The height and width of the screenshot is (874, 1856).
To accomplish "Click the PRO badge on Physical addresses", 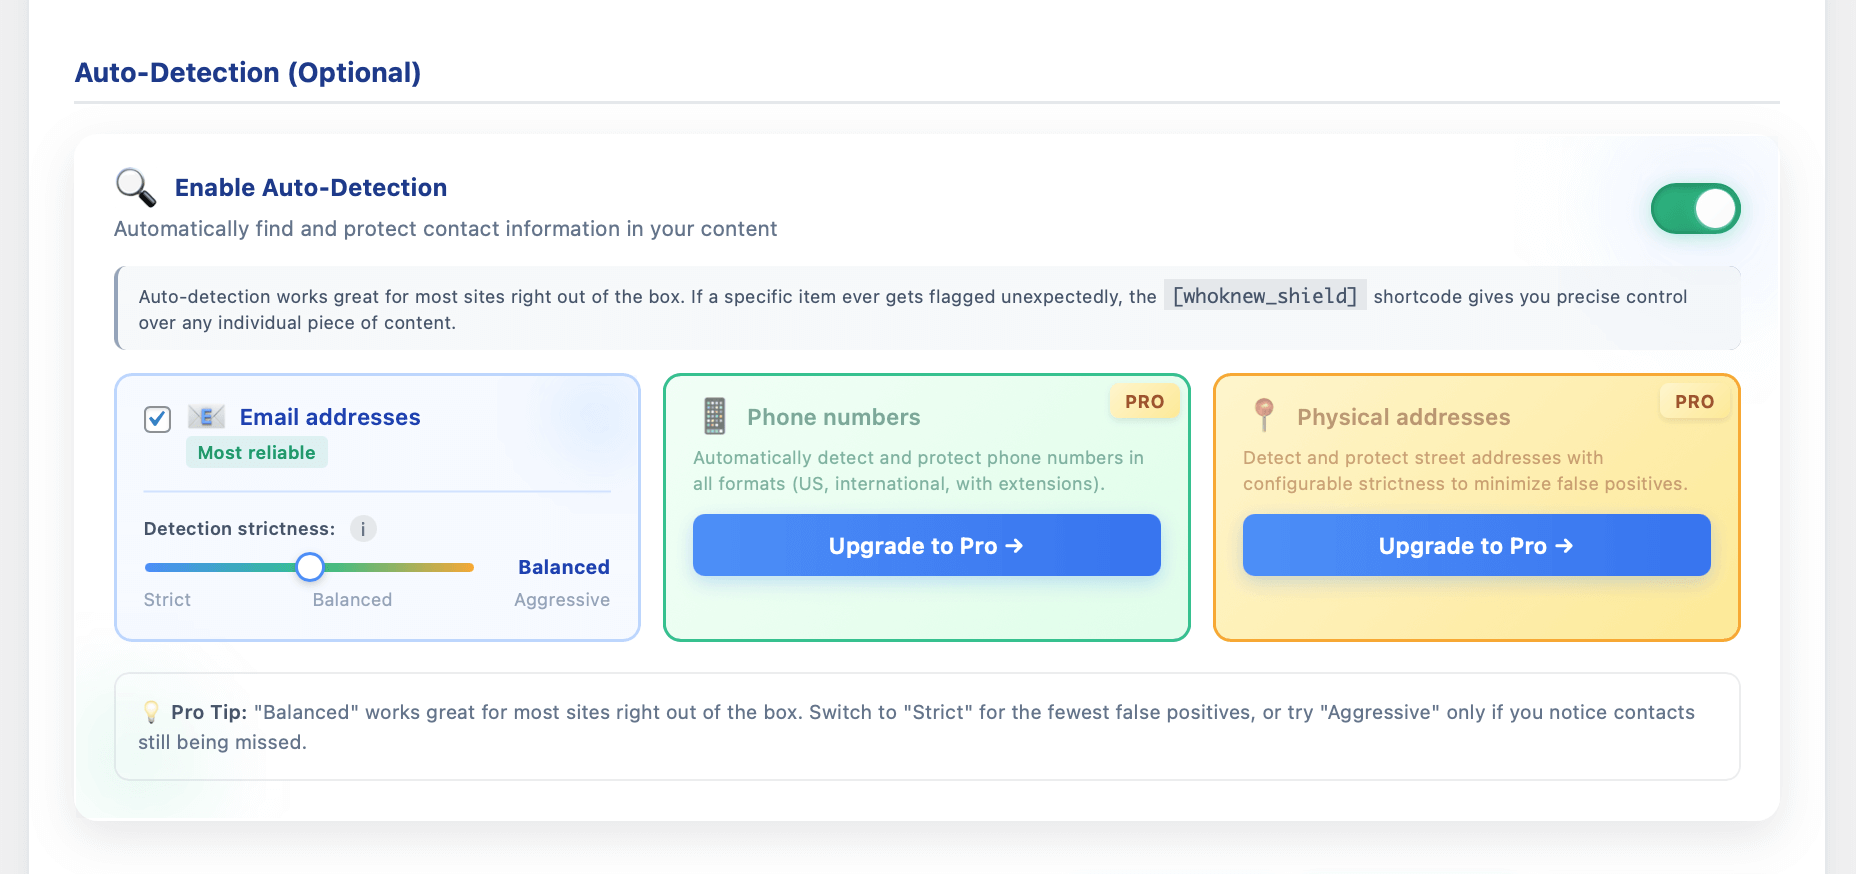I will pyautogui.click(x=1694, y=402).
